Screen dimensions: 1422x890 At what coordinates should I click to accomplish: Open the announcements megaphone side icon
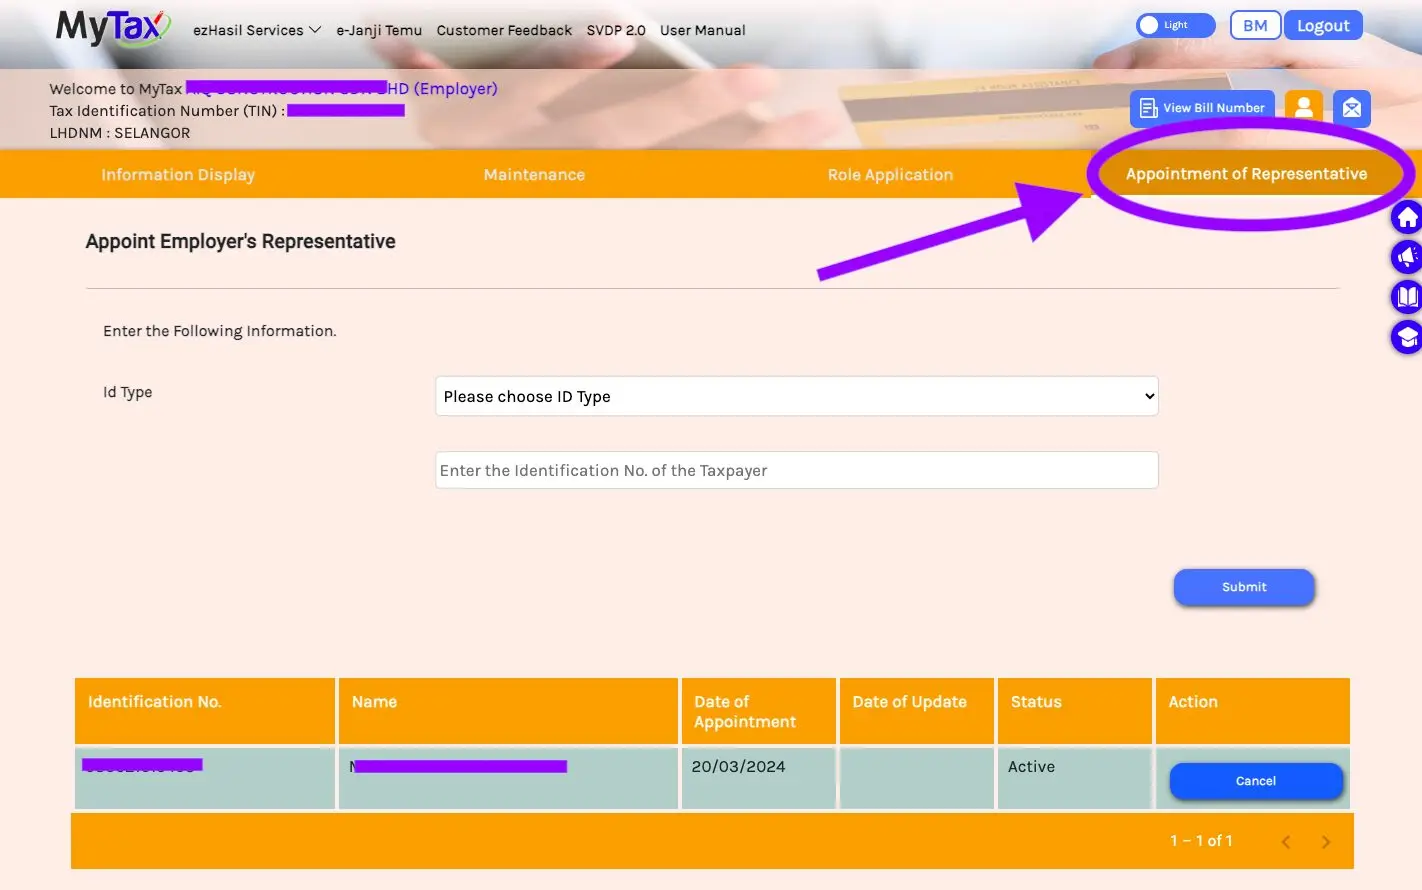point(1407,257)
